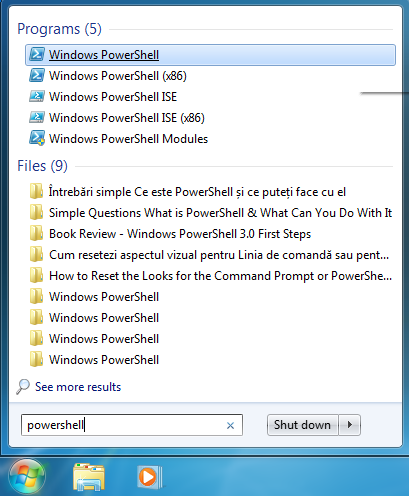Launch Windows Media Player from taskbar
Screen dimensions: 409x496
(x=149, y=477)
